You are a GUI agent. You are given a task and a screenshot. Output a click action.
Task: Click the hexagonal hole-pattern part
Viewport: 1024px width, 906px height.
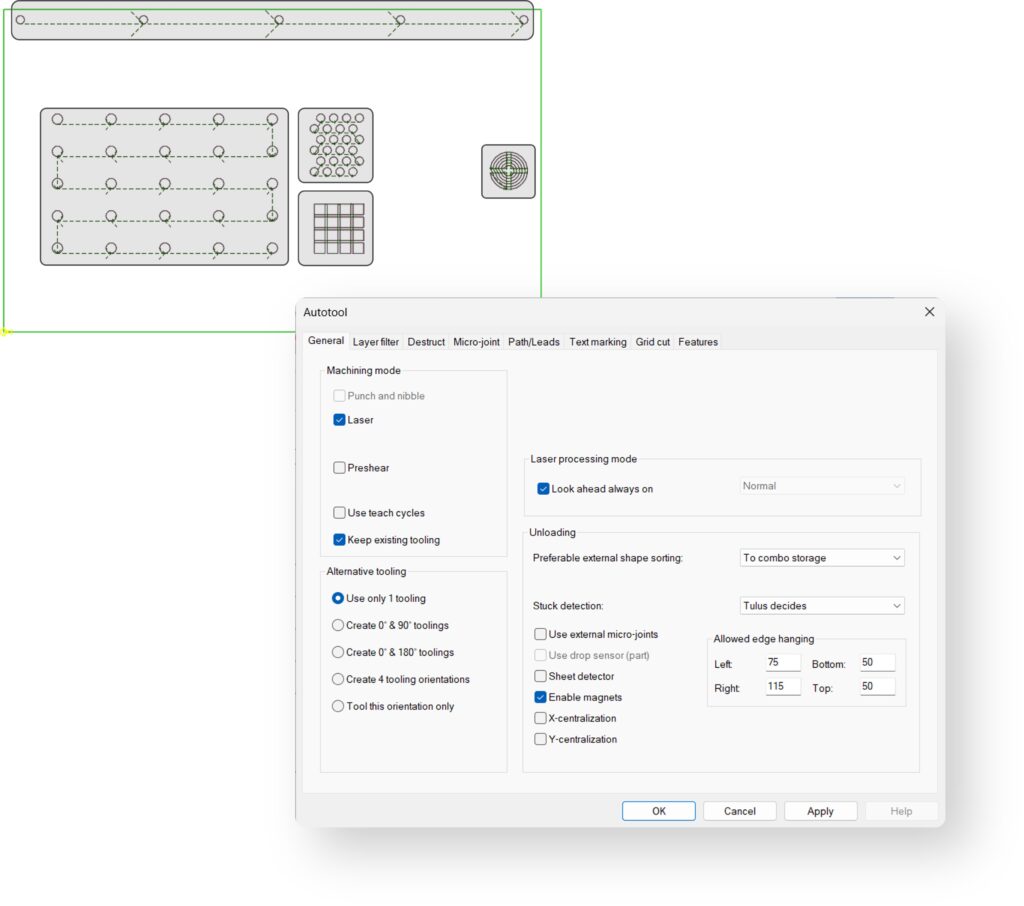pyautogui.click(x=336, y=145)
